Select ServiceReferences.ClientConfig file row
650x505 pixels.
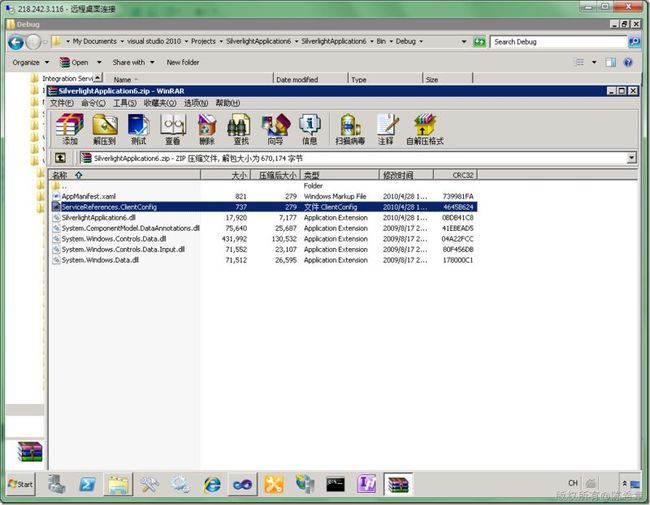[264, 207]
